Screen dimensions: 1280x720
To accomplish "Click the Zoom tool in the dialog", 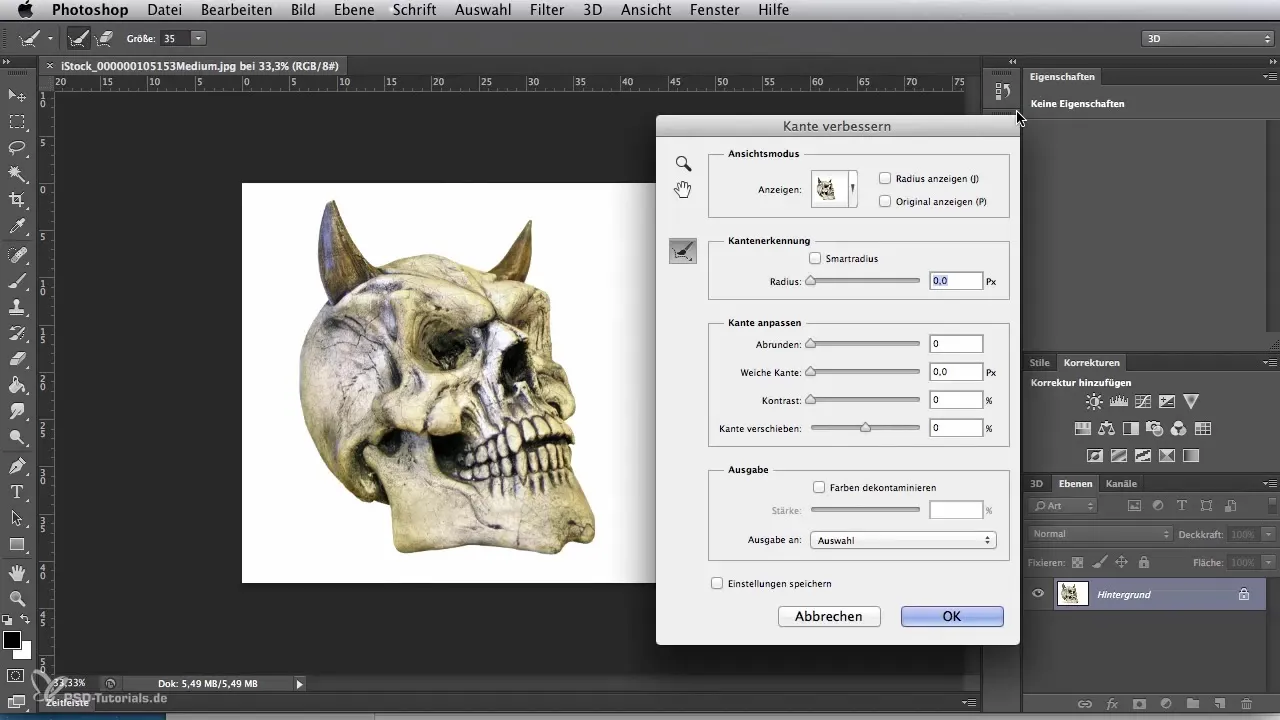I will 683,164.
